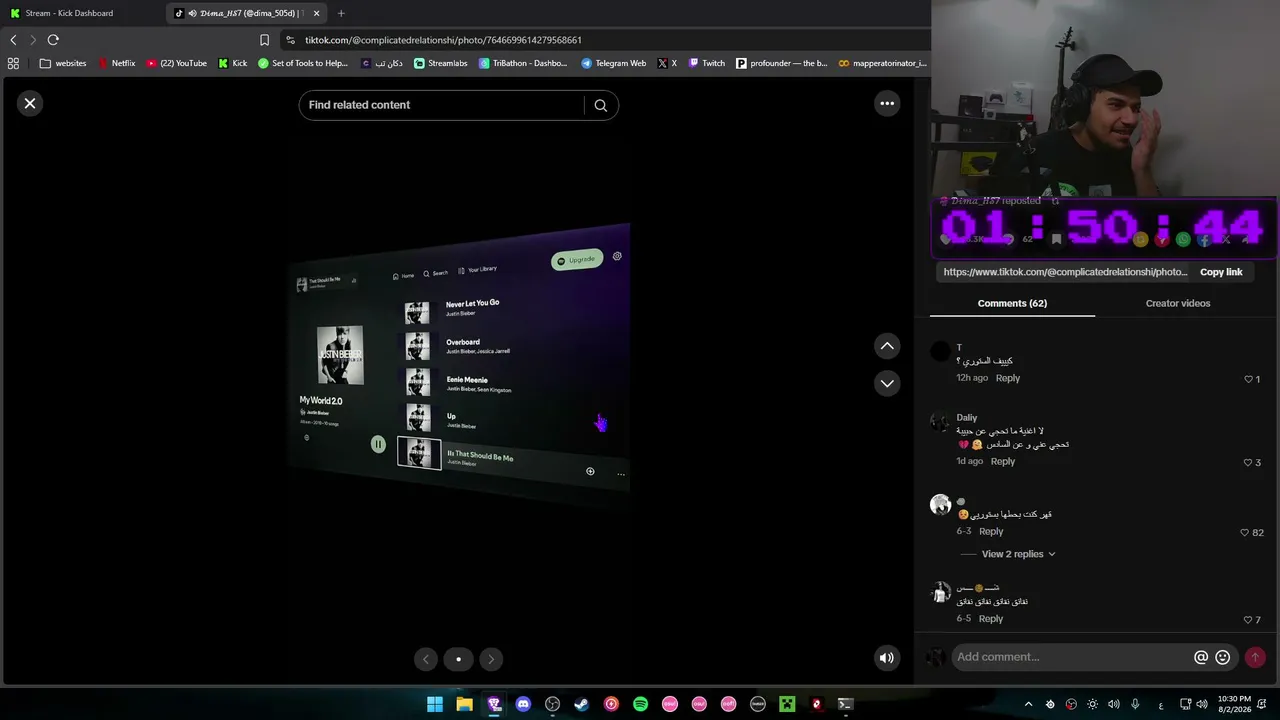Go to previous post with up chevron
1280x720 pixels.
[887, 346]
